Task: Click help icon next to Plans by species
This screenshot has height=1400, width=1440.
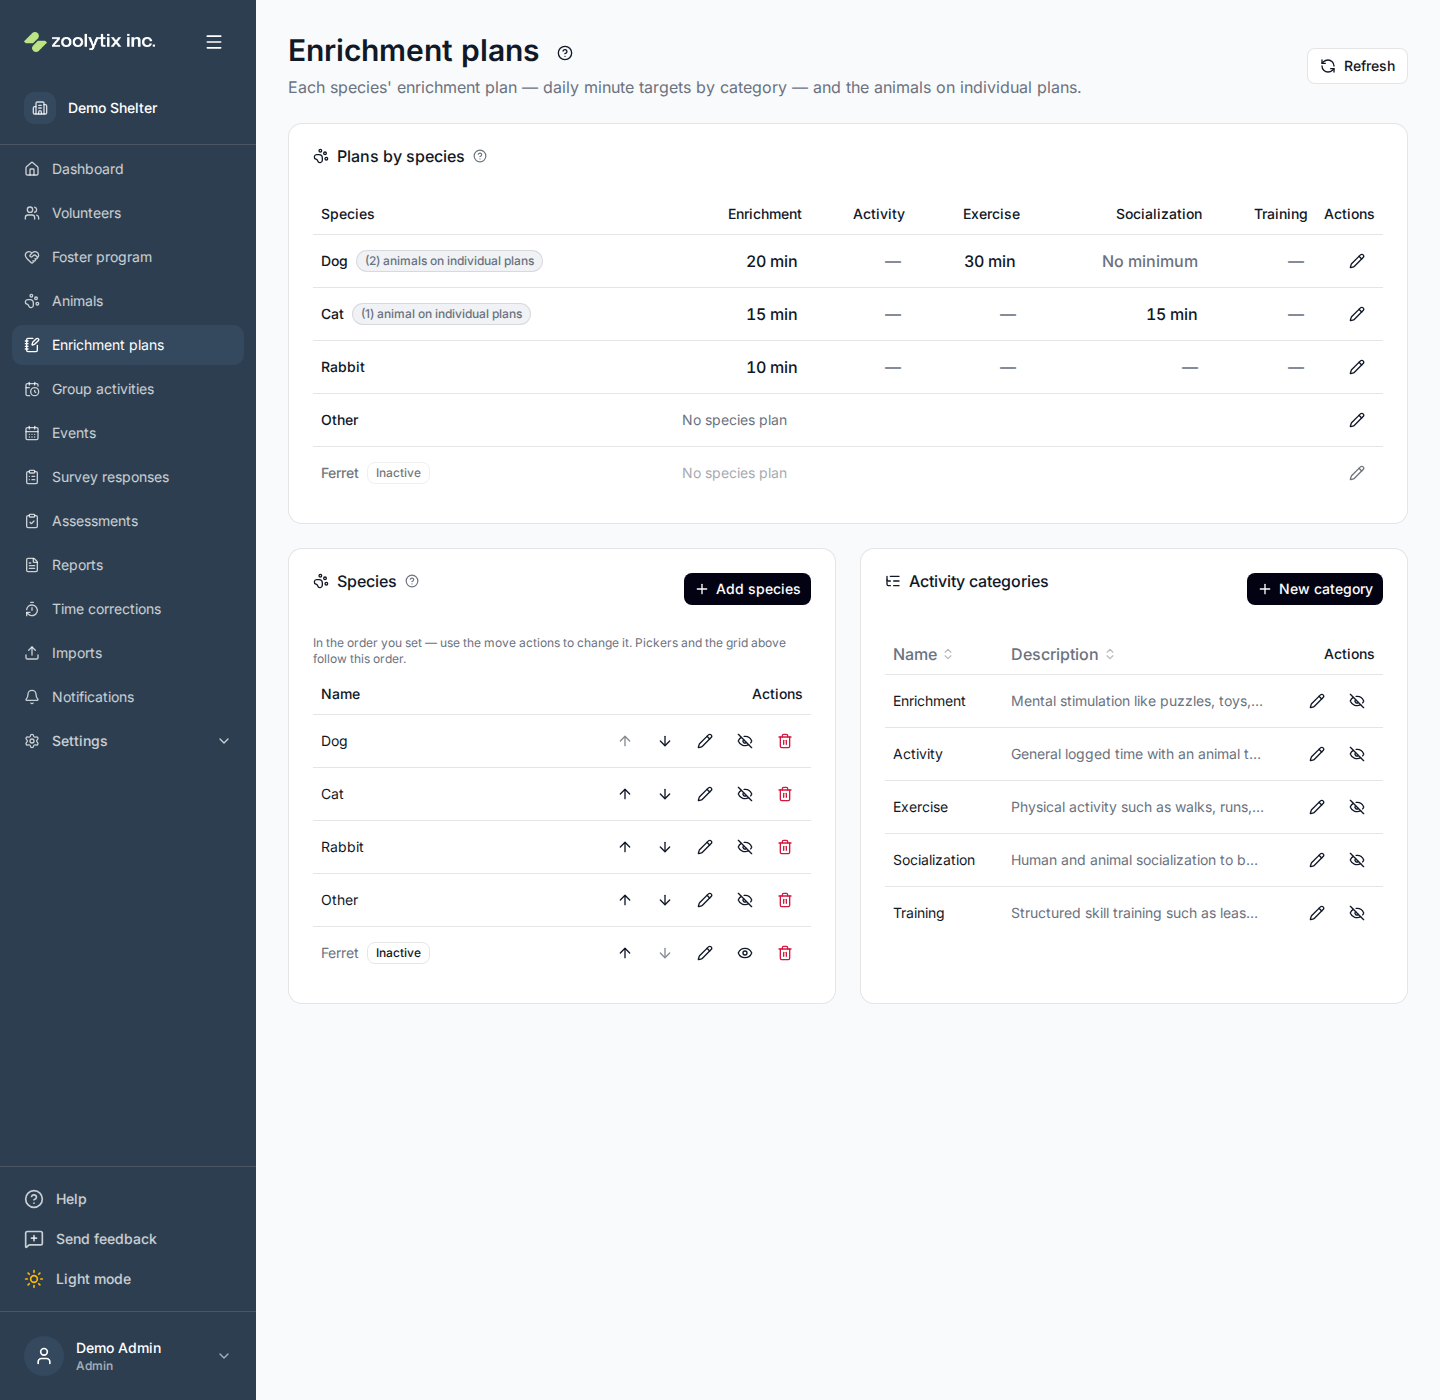Action: click(x=480, y=156)
